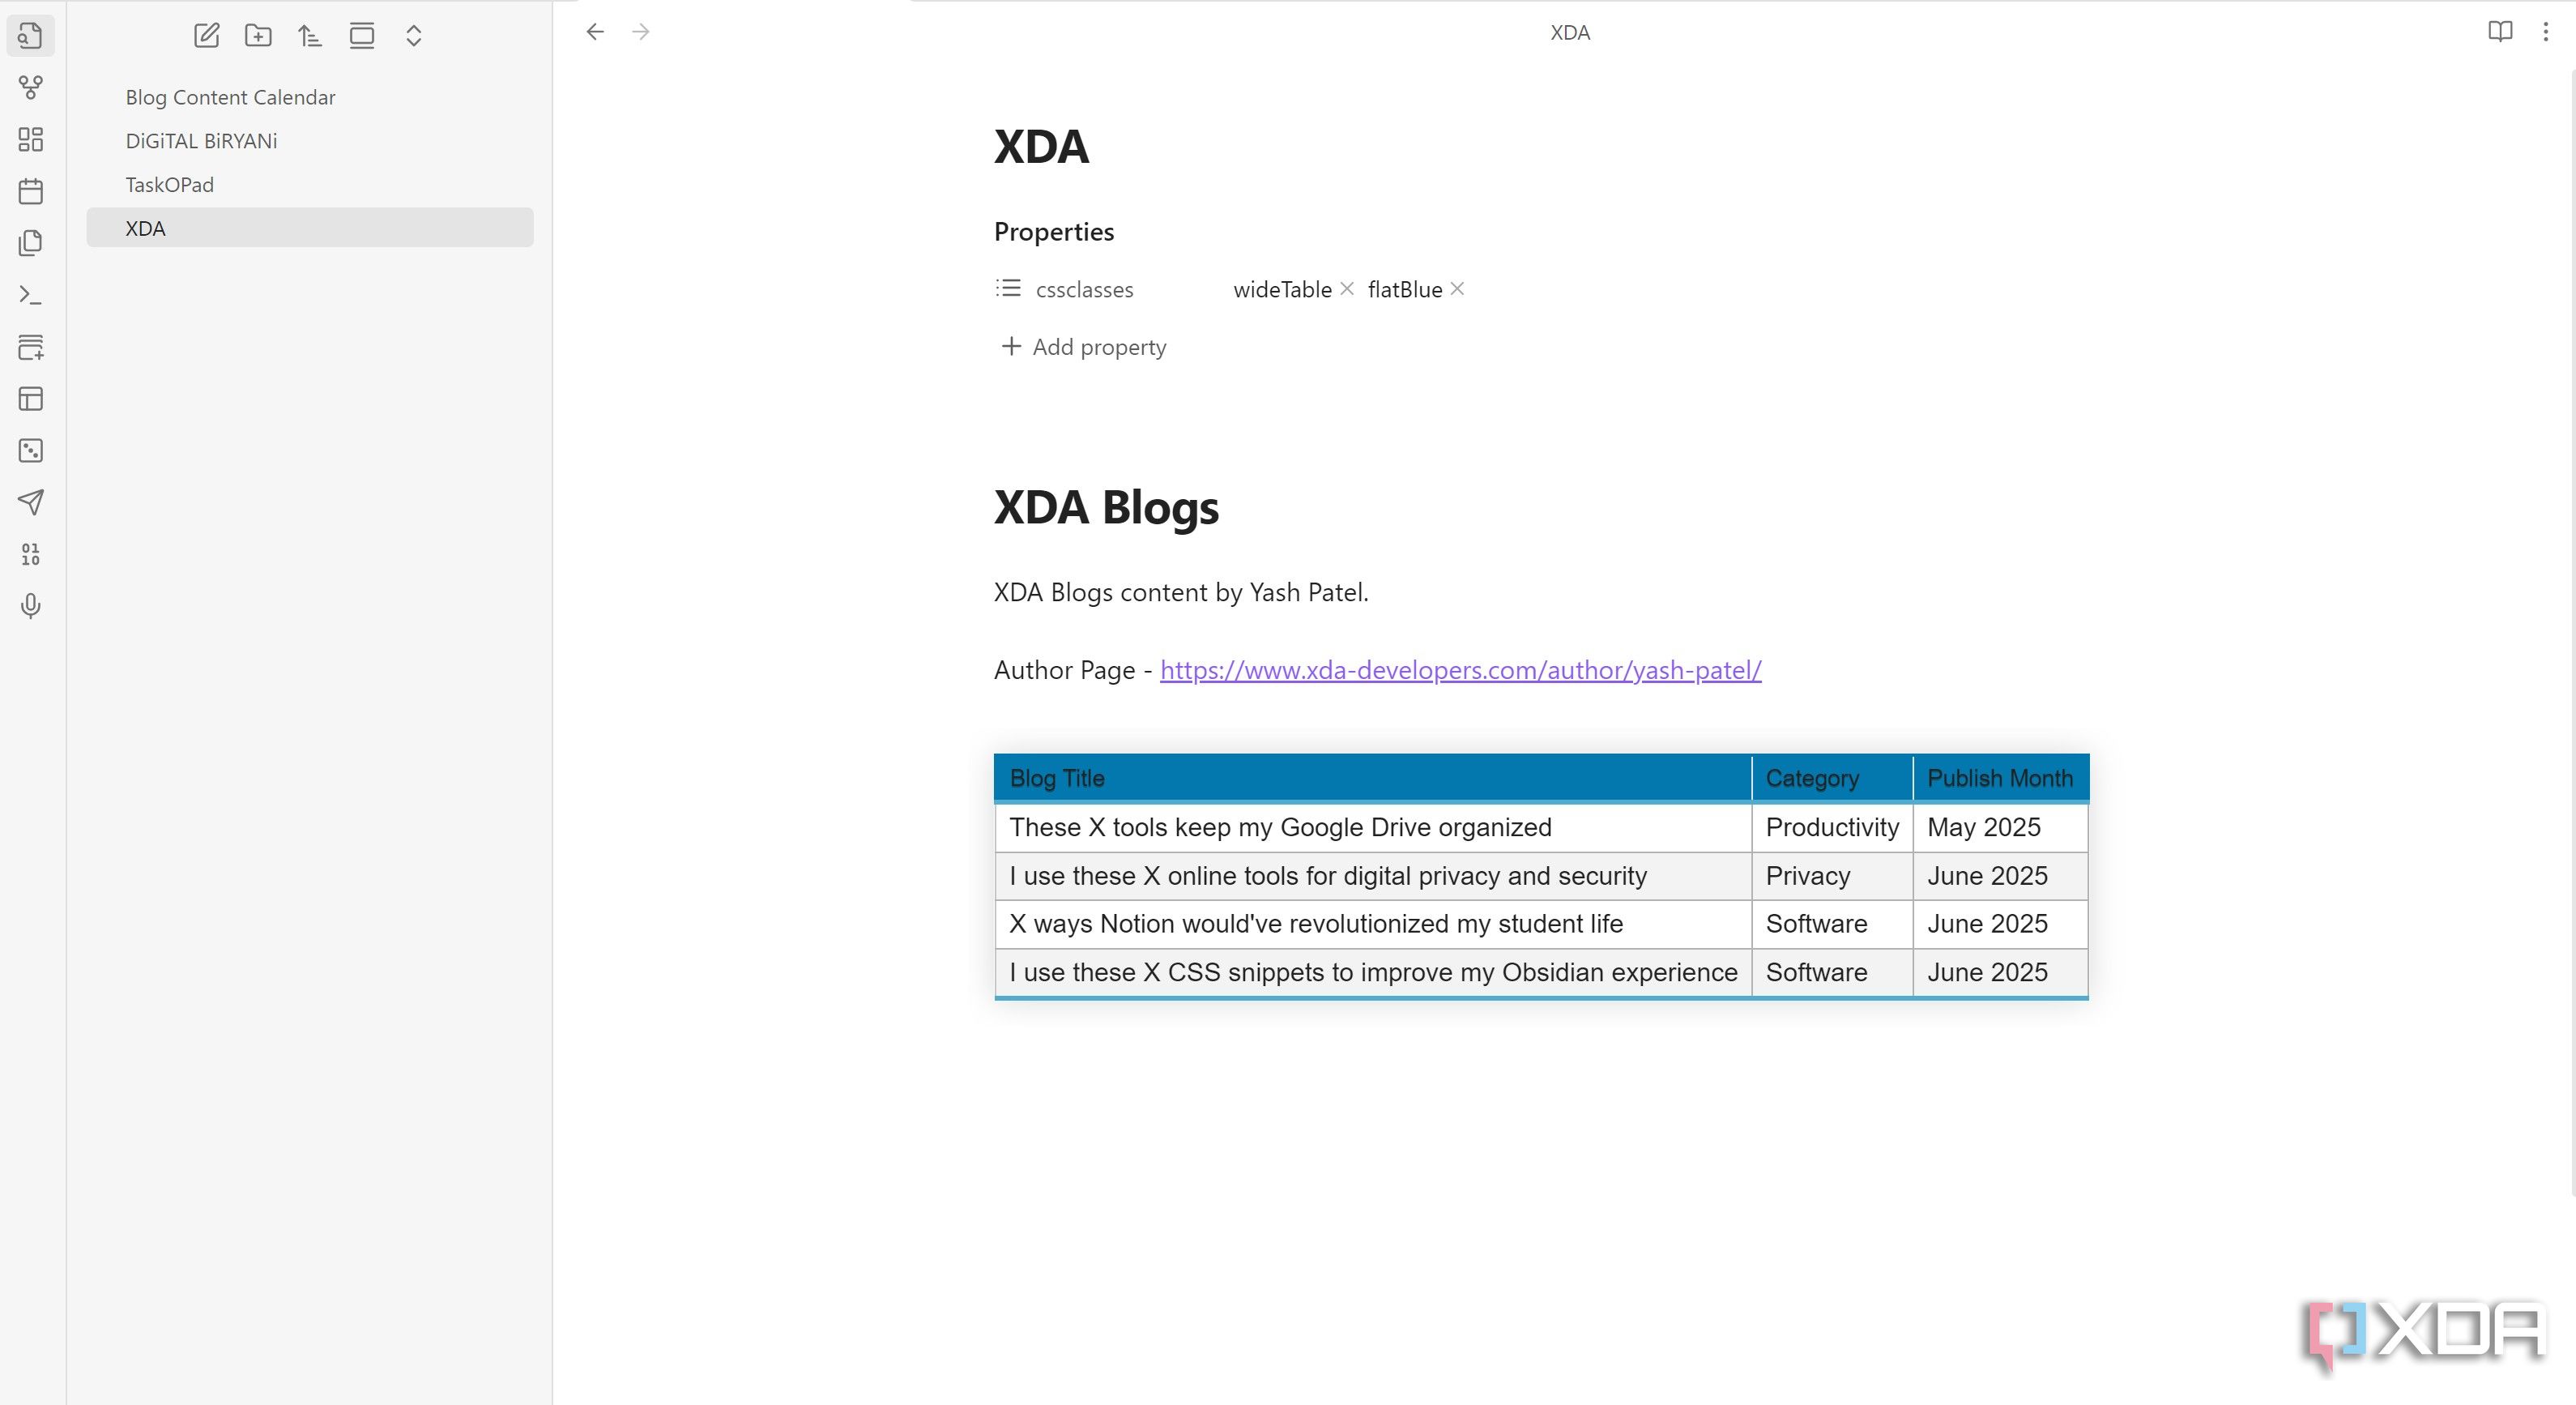Open today's daily note calendar icon

point(31,191)
